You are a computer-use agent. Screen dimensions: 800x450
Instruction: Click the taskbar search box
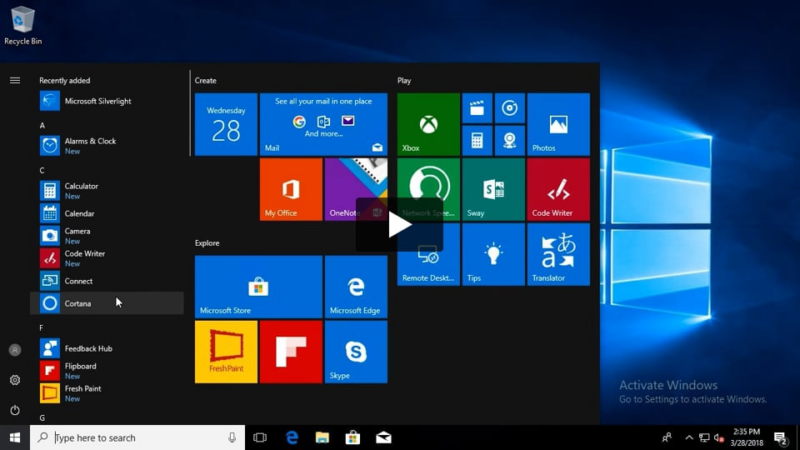click(137, 438)
